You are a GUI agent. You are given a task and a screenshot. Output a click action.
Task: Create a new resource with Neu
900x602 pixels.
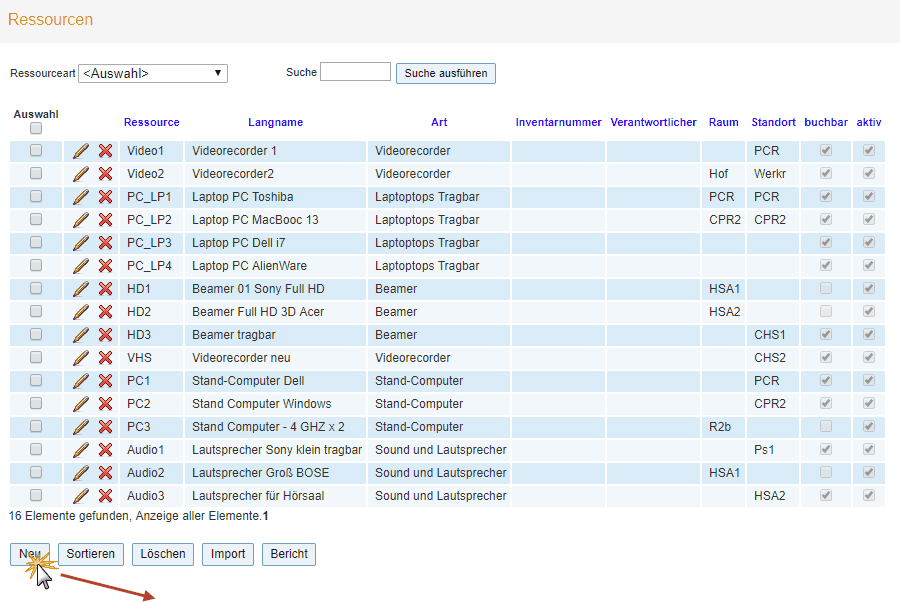(30, 554)
